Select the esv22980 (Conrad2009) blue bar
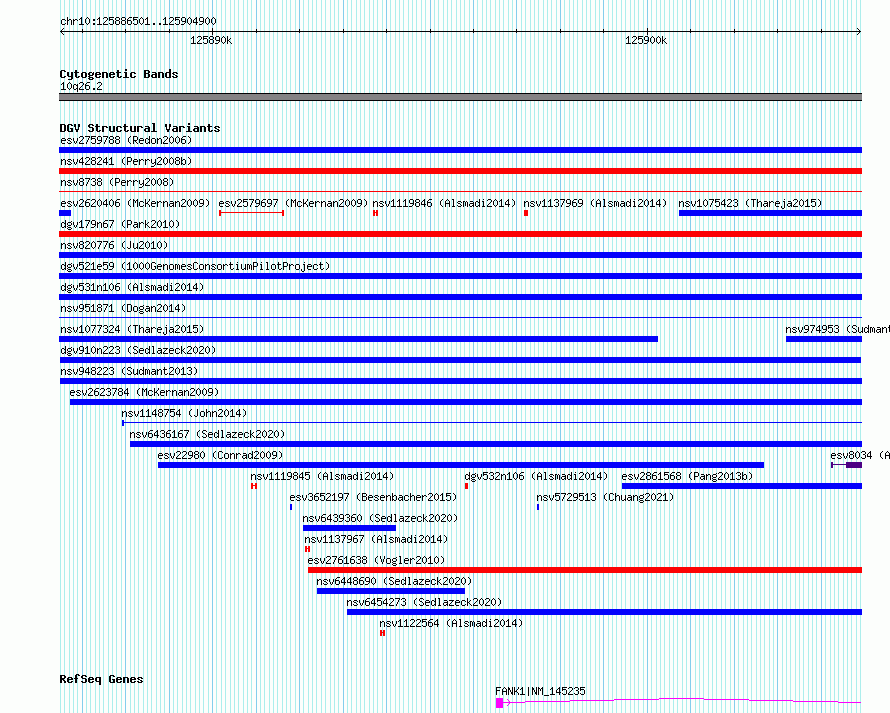This screenshot has width=890, height=713. pyautogui.click(x=461, y=465)
